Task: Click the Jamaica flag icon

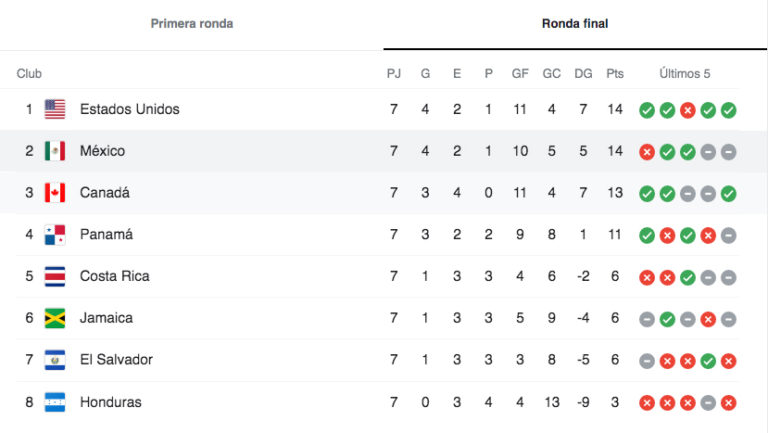Action: tap(55, 318)
